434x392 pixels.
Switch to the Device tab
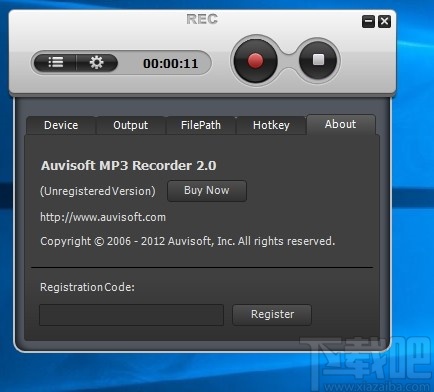click(x=61, y=125)
